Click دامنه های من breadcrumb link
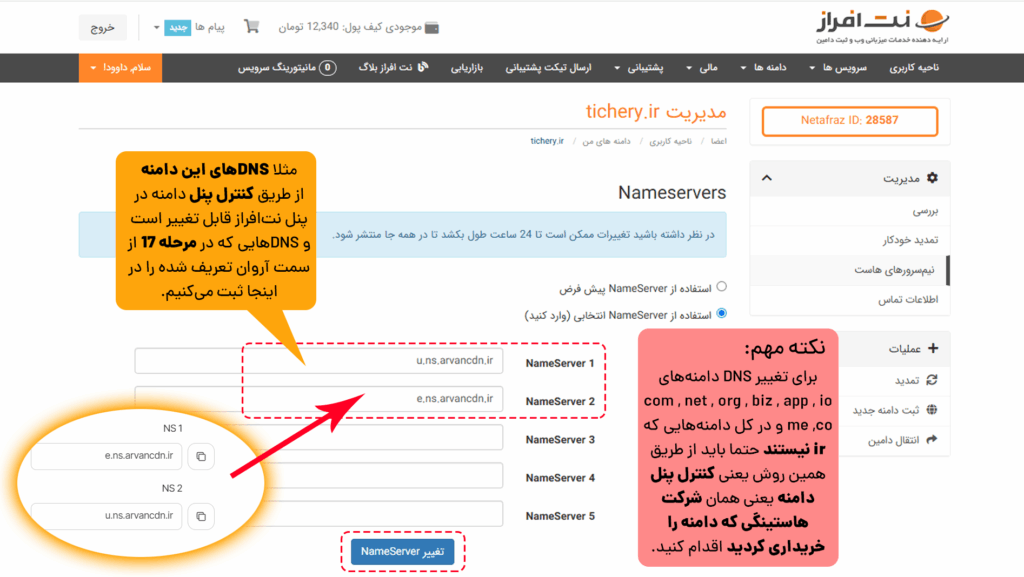This screenshot has width=1024, height=577. pyautogui.click(x=607, y=141)
